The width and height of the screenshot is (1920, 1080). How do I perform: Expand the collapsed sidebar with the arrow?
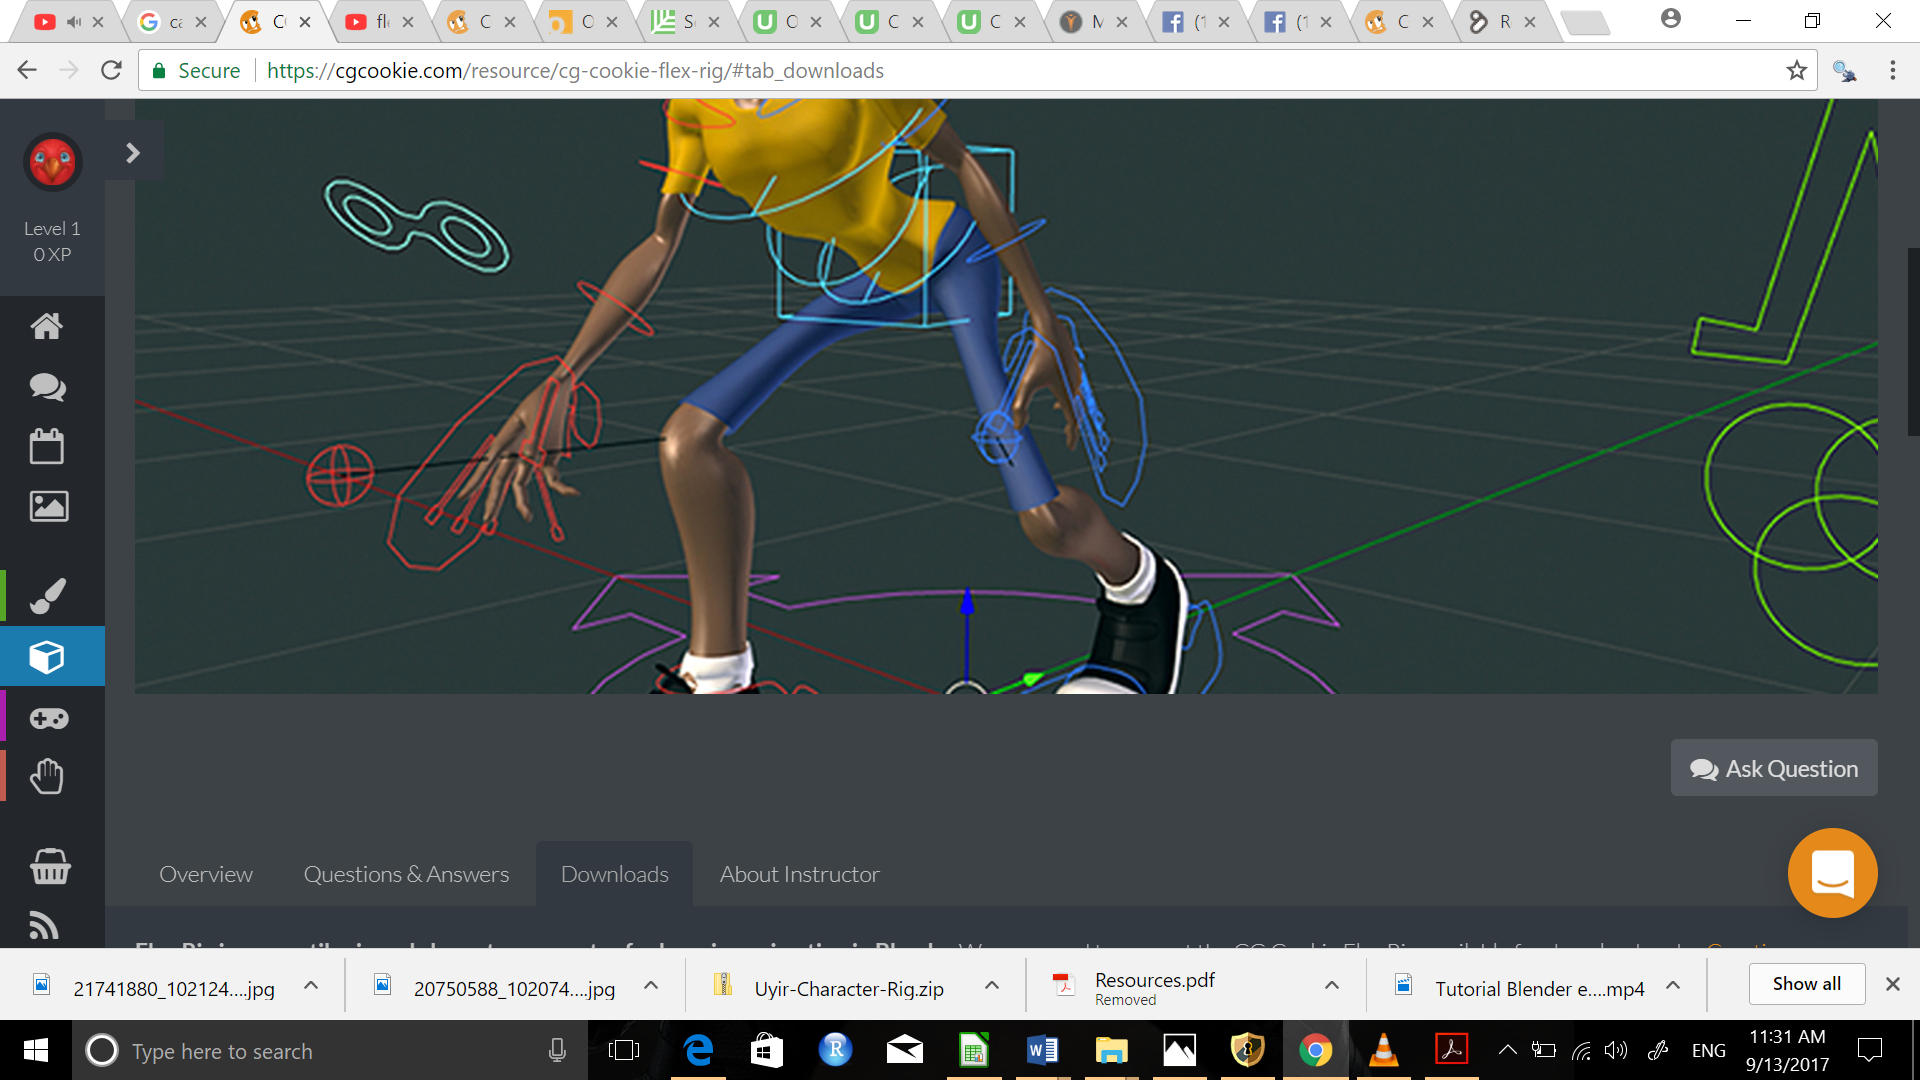pyautogui.click(x=133, y=151)
